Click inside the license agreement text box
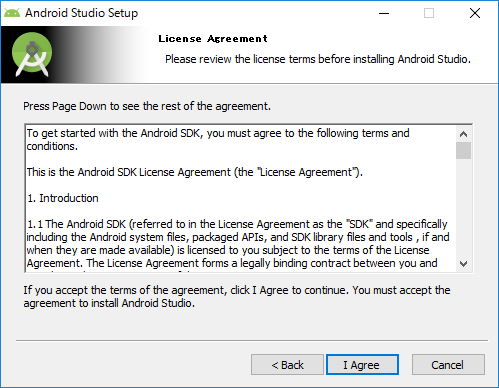 click(x=241, y=198)
